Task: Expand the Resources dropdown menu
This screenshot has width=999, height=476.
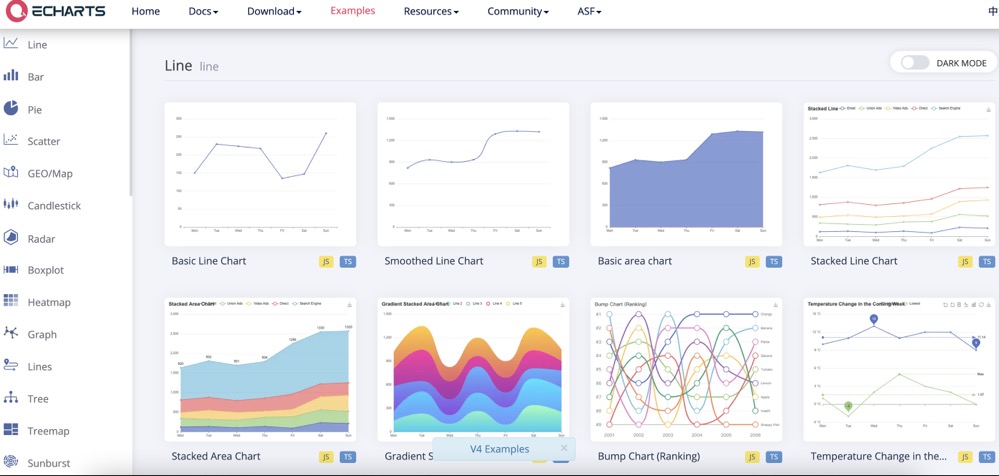Action: (x=431, y=12)
